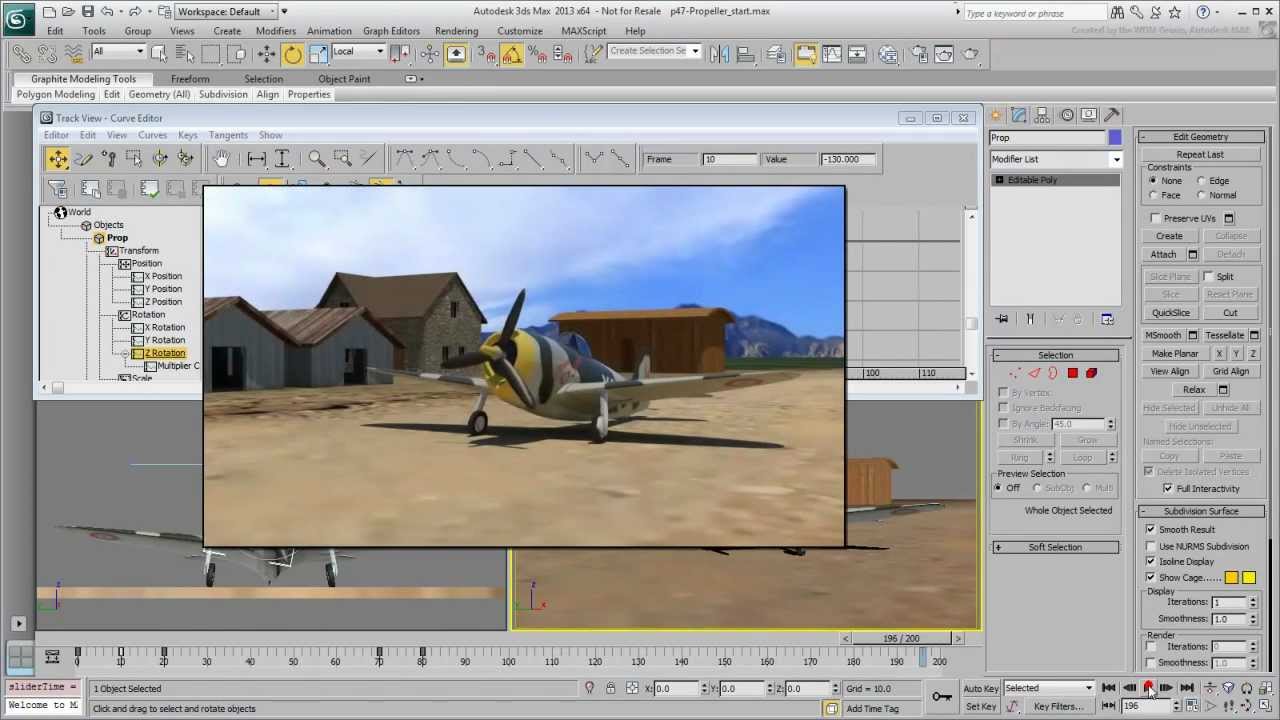This screenshot has width=1280, height=720.
Task: Click Zoom Horizontal Extents in Curve Editor
Action: 256,159
